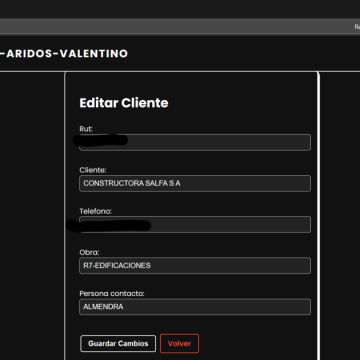
Task: Click the Telefono: label
Action: [95, 211]
